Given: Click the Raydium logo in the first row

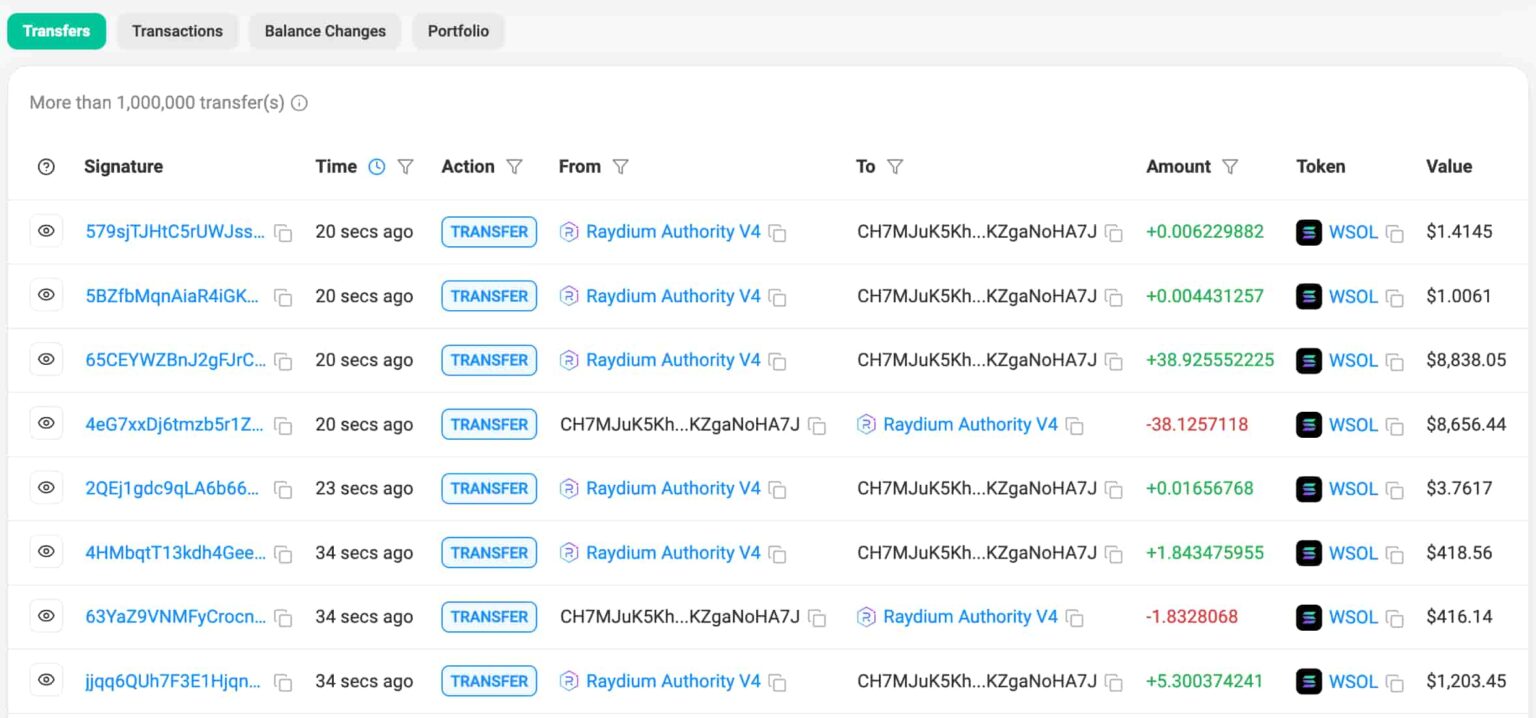Looking at the screenshot, I should tap(568, 231).
